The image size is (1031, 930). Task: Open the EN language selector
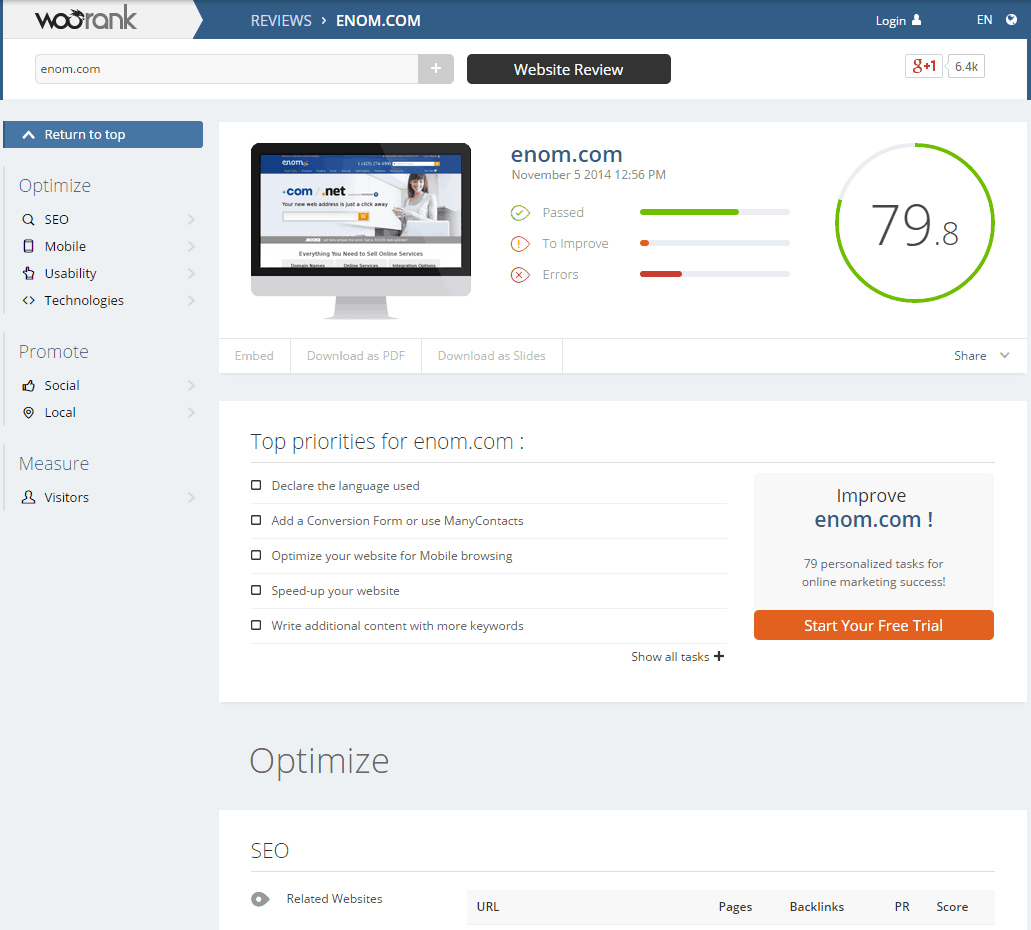(x=984, y=20)
